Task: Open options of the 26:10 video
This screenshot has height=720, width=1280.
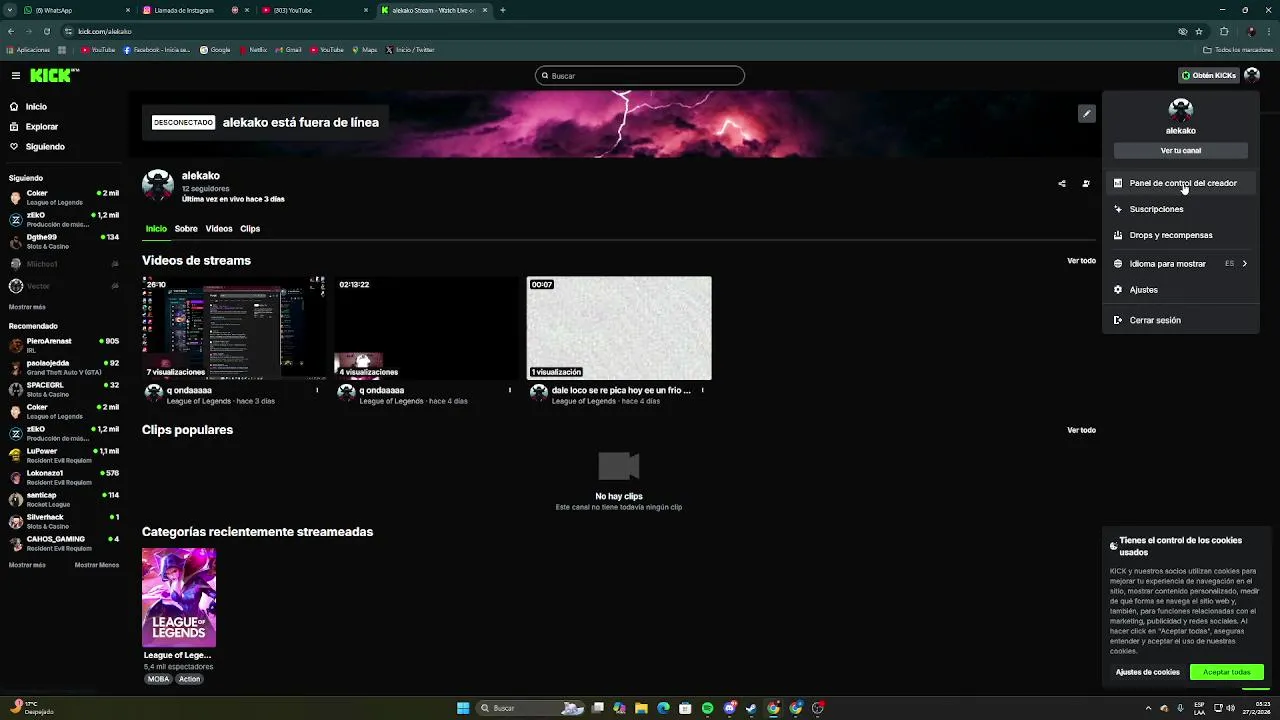Action: click(x=318, y=391)
